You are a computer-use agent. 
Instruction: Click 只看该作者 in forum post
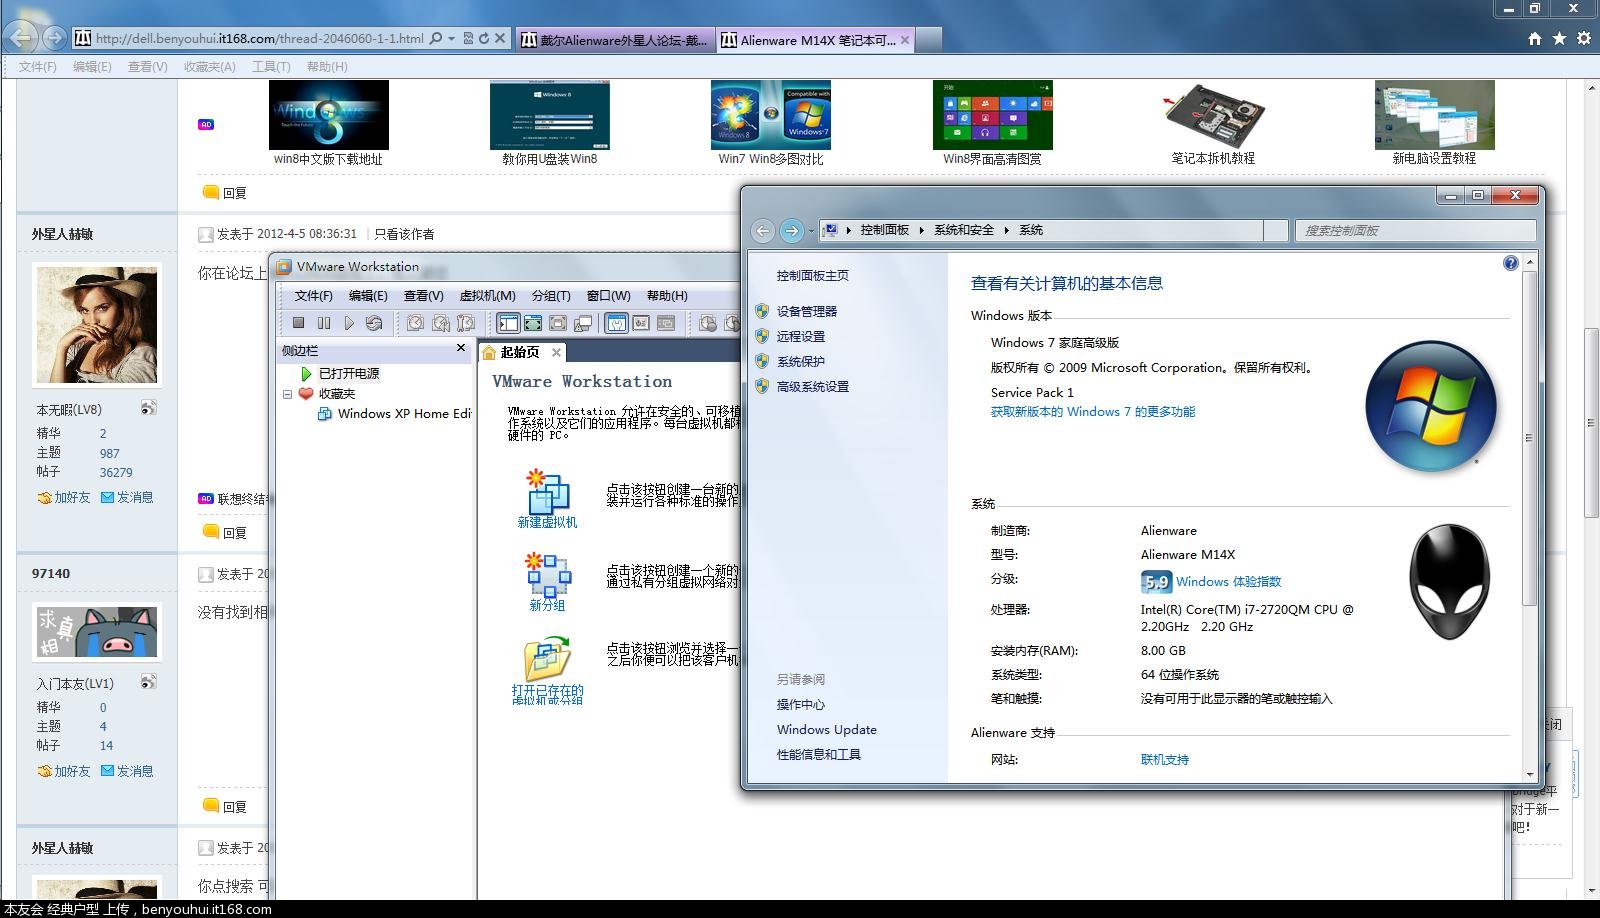coord(404,234)
